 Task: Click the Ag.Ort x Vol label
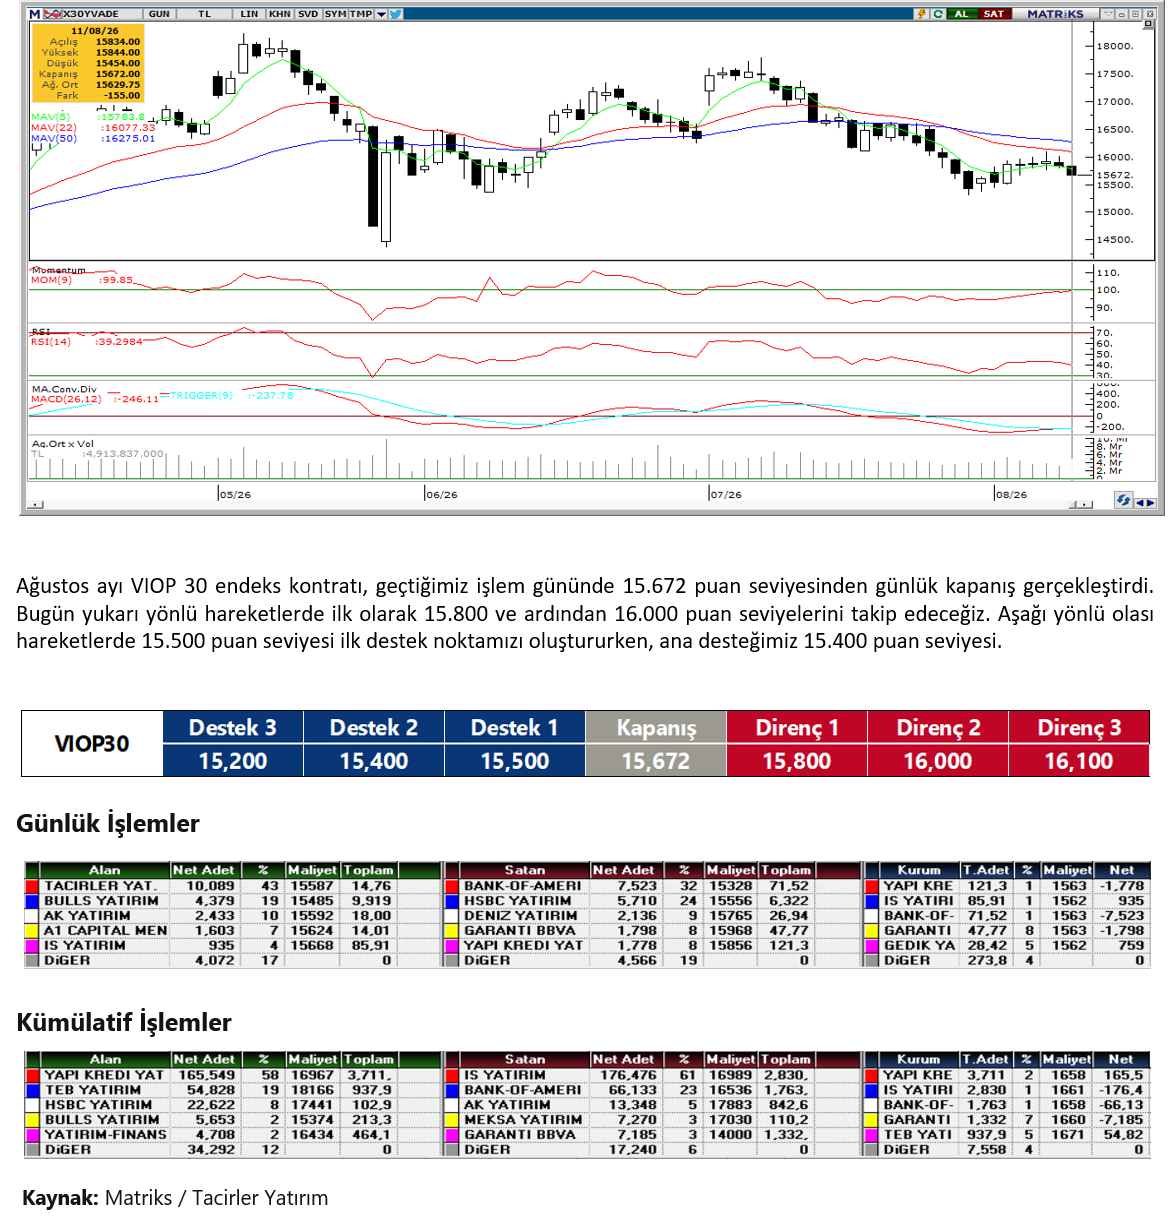(x=62, y=444)
